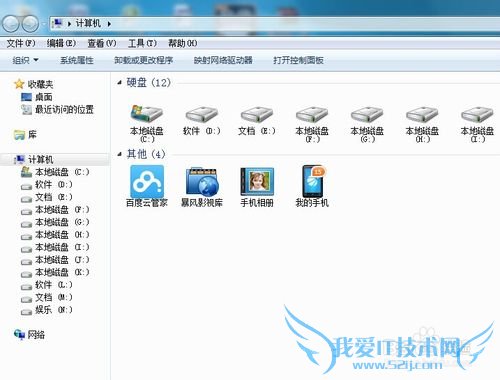Open the 文件(F) menu
This screenshot has width=500, height=380.
point(21,43)
